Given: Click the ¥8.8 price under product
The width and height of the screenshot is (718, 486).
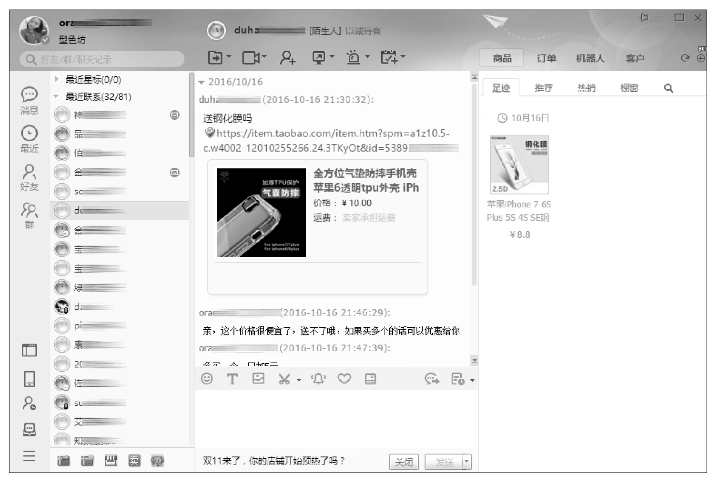Looking at the screenshot, I should click(x=520, y=235).
